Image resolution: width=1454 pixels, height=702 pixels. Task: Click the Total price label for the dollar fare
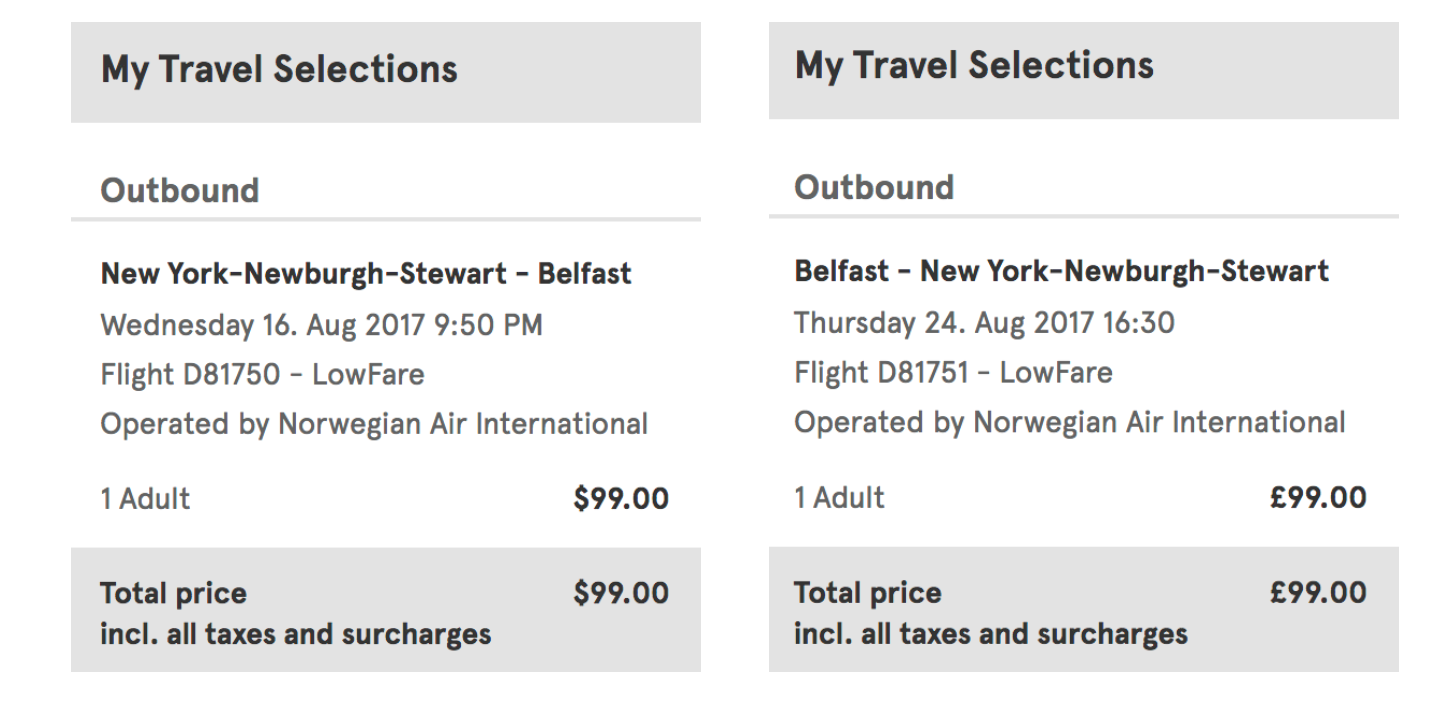point(173,594)
